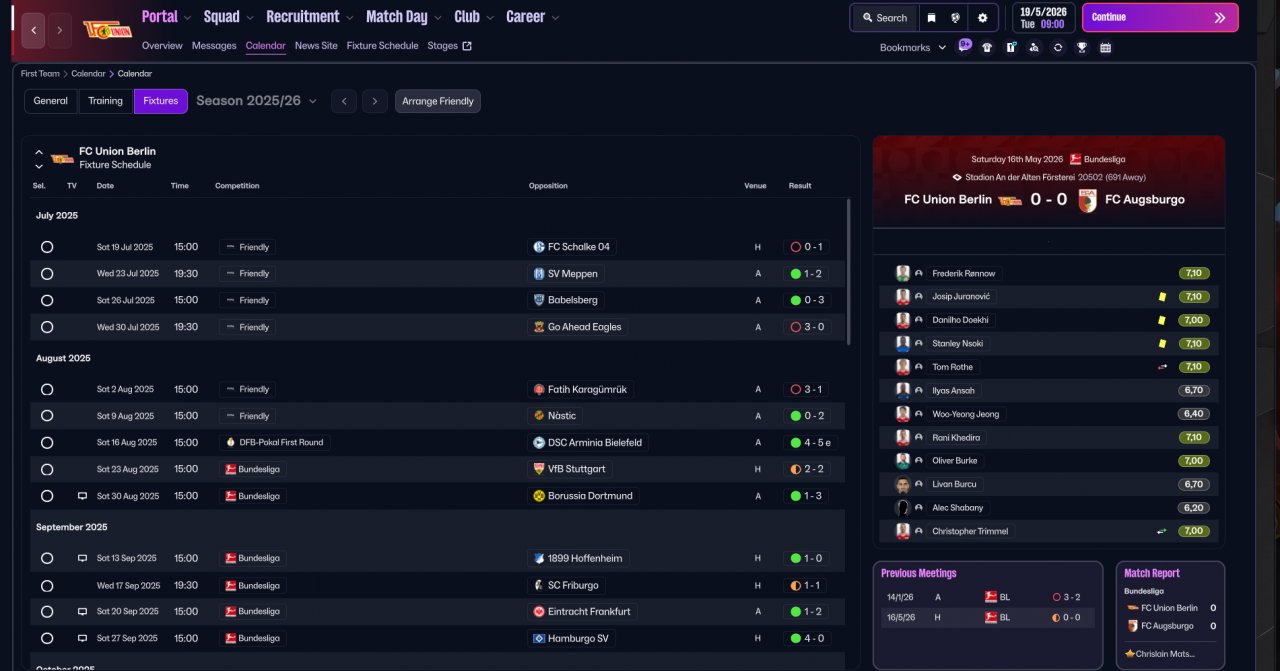The image size is (1280, 671).
Task: Select the Hamburgo SV fixture radio button
Action: [47, 638]
